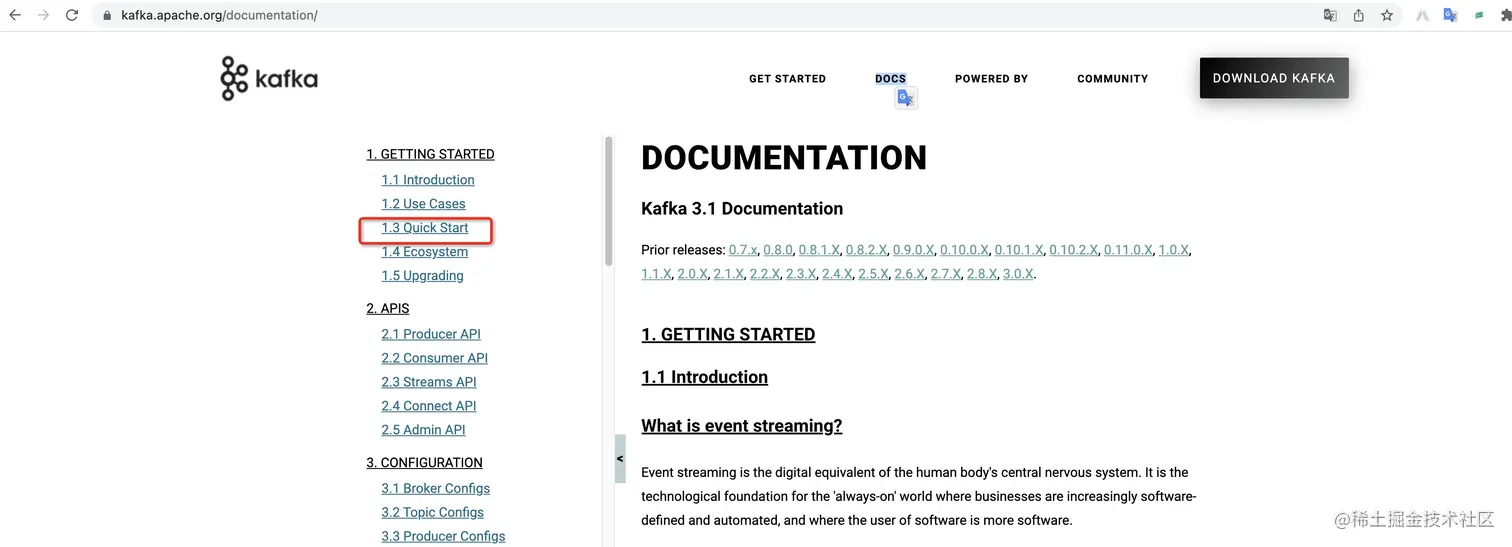This screenshot has width=1512, height=547.
Task: Open the 2.4.X prior release link
Action: tap(837, 274)
